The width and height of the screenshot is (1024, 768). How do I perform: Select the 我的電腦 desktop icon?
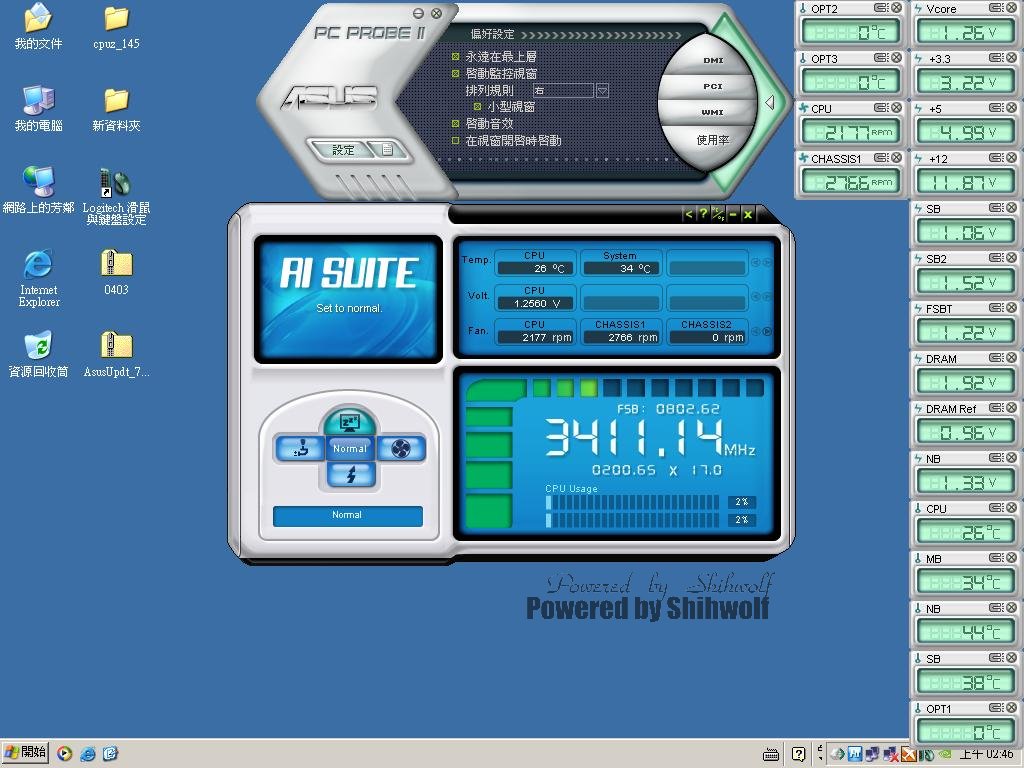tap(39, 108)
